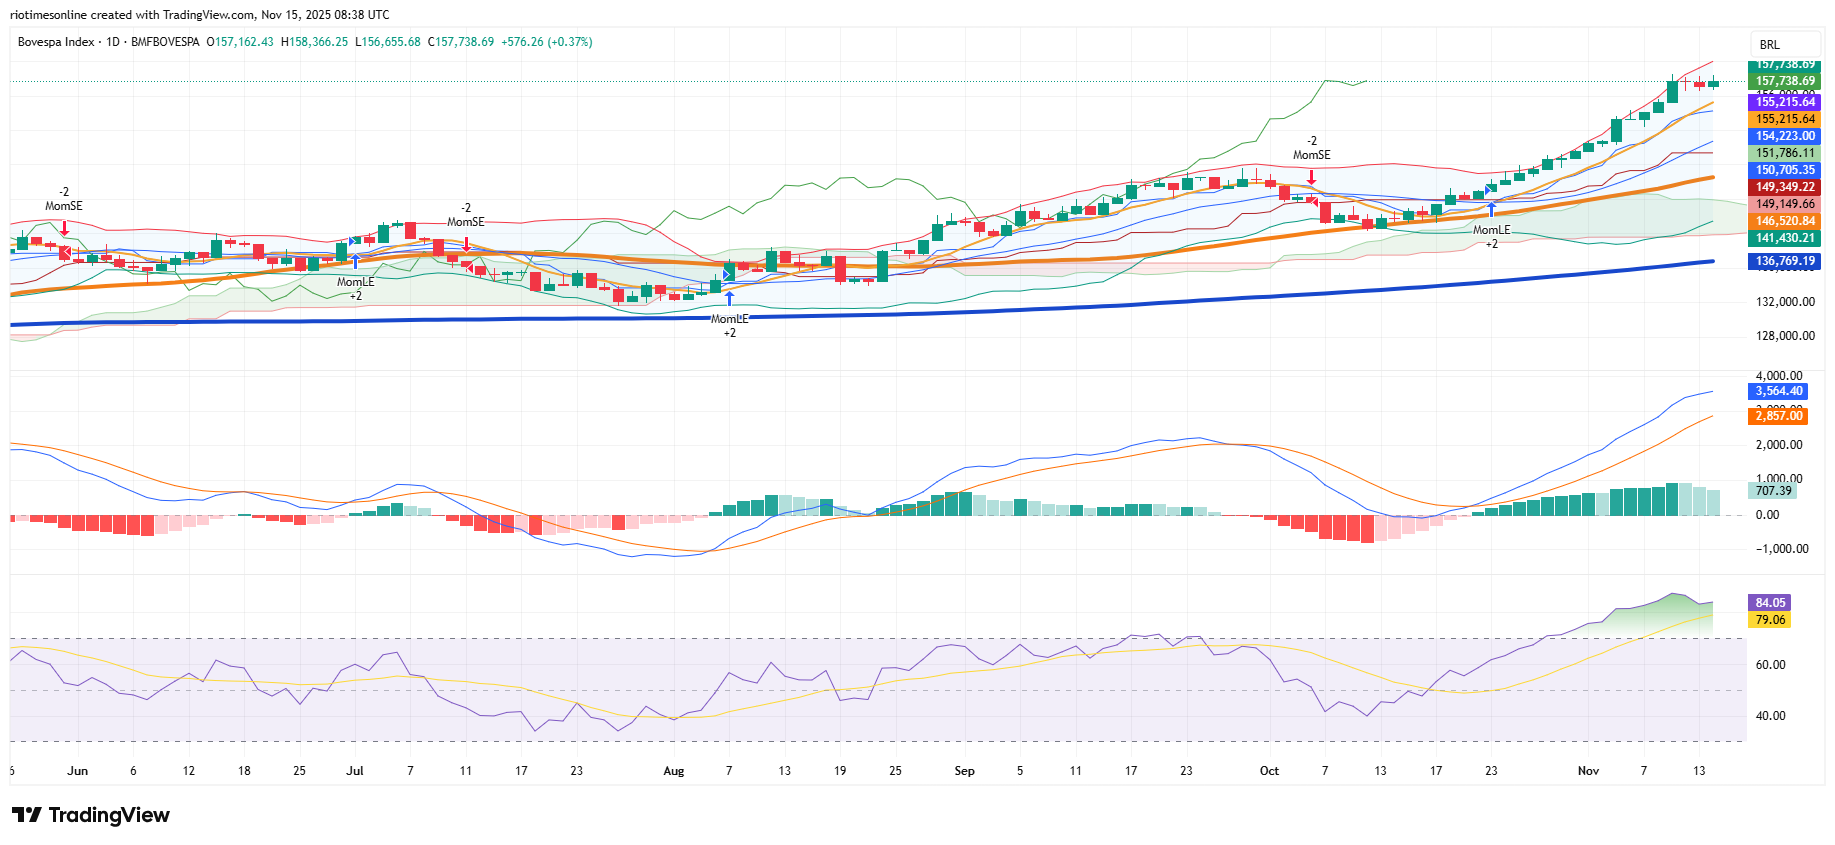Click the red MomSE arrow near July 11

466,243
